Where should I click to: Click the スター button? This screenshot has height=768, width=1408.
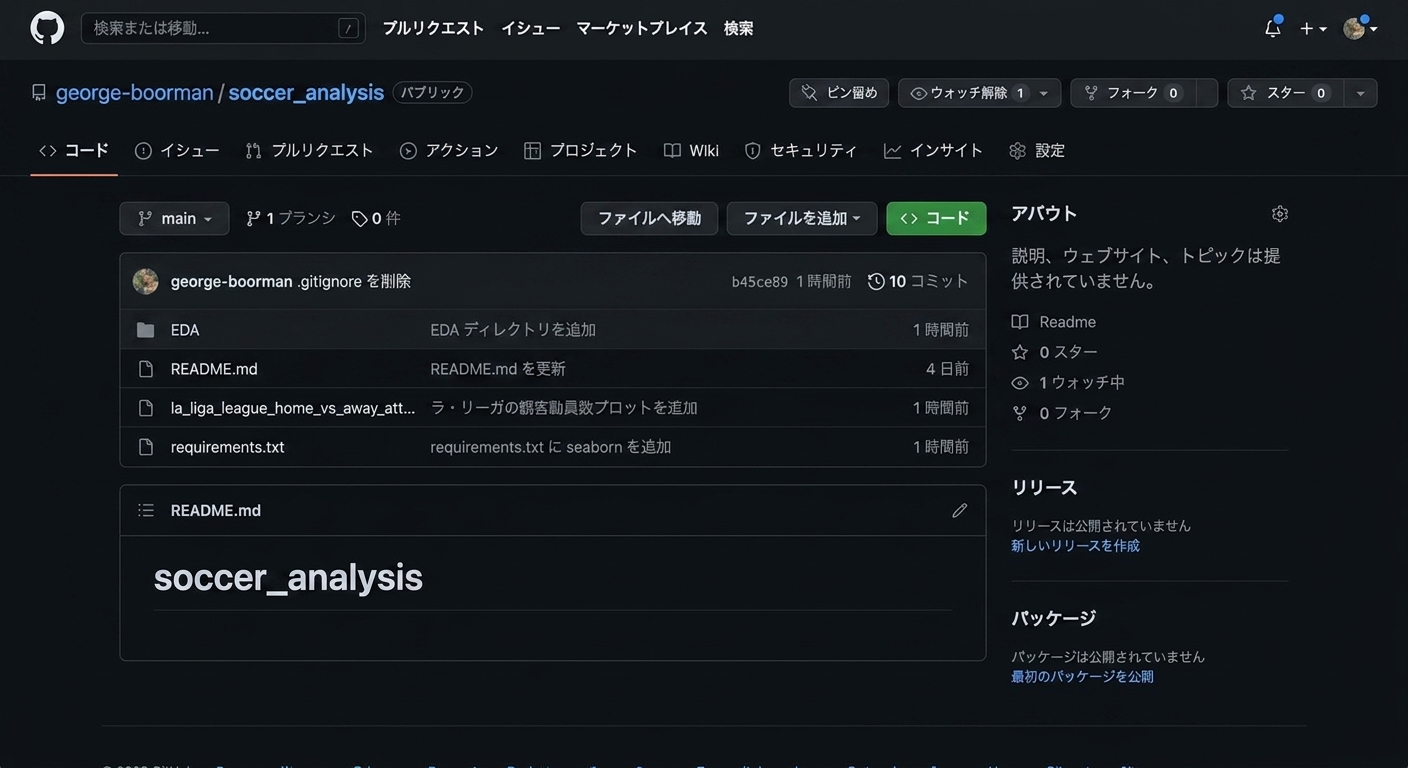[1284, 93]
